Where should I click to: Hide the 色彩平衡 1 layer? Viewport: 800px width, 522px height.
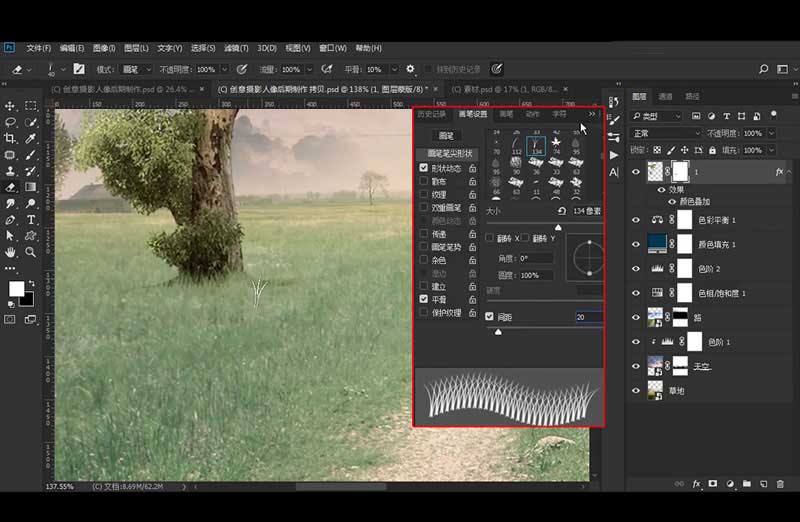635,219
